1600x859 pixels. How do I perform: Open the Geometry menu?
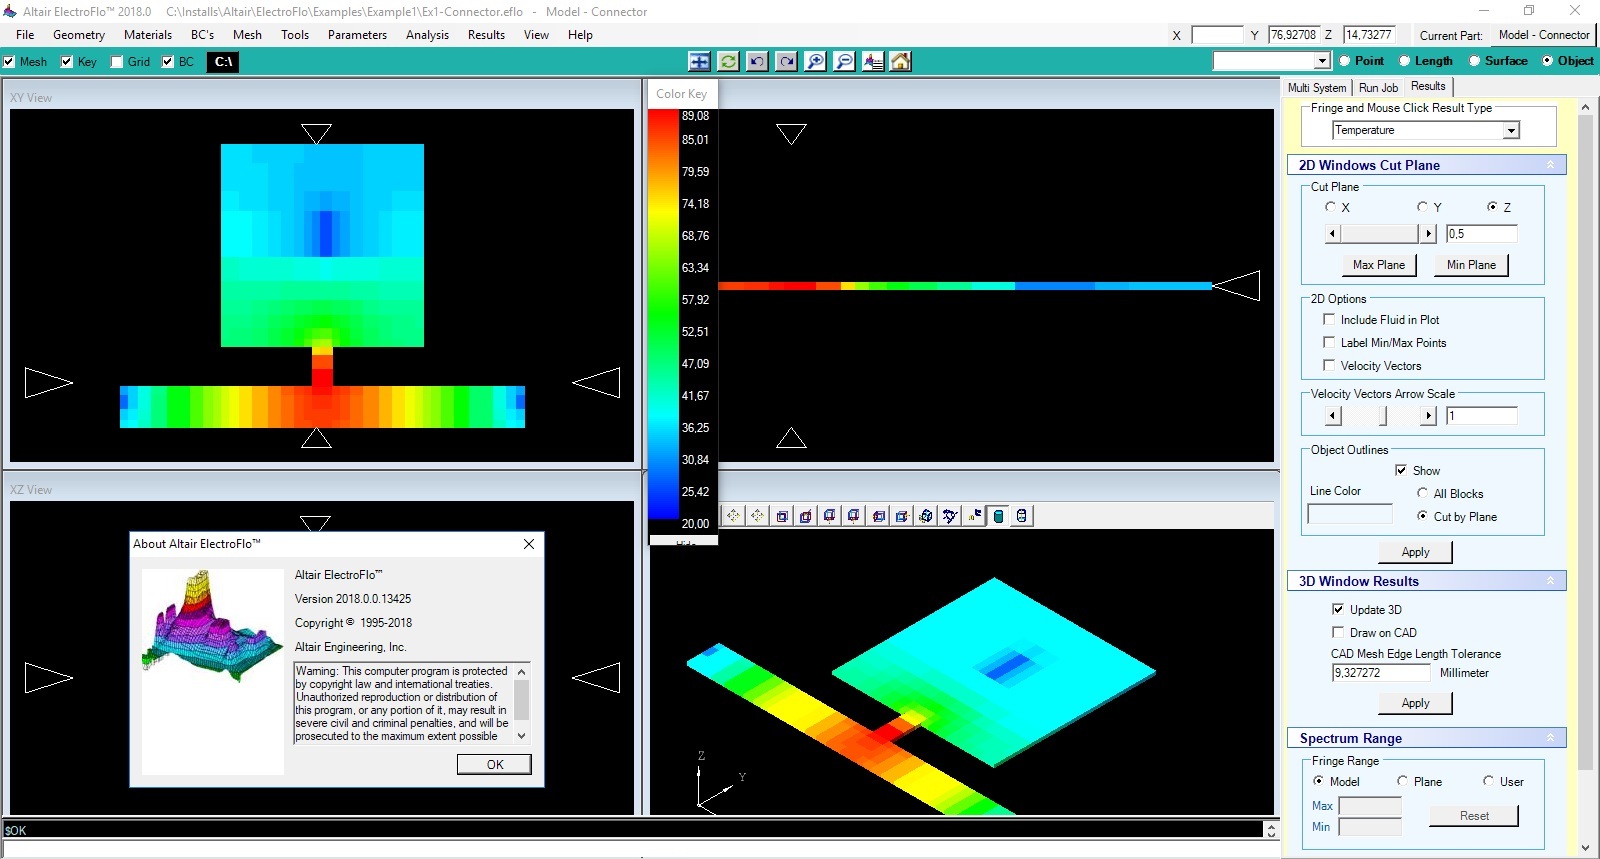79,35
